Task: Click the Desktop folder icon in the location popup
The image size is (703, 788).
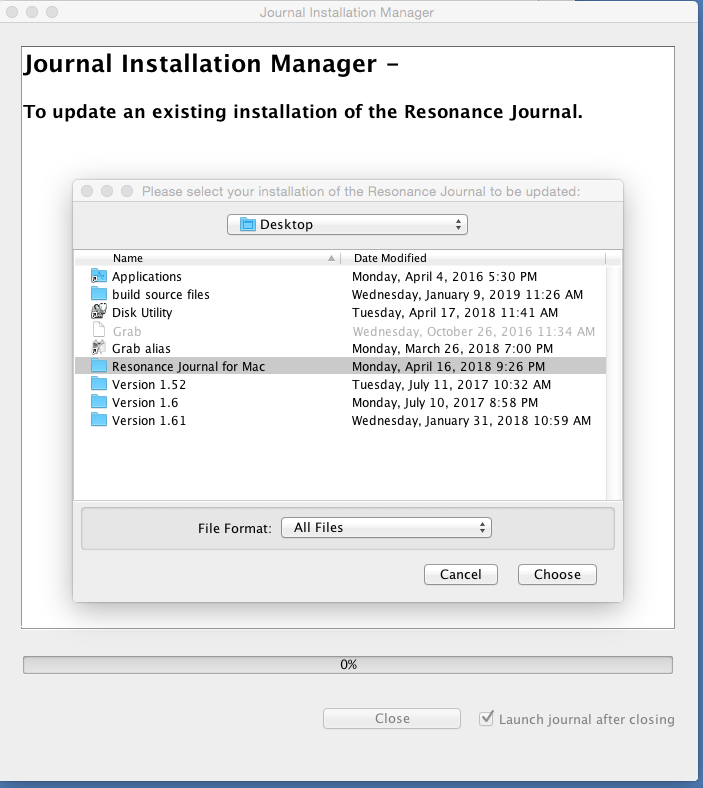Action: click(x=248, y=224)
